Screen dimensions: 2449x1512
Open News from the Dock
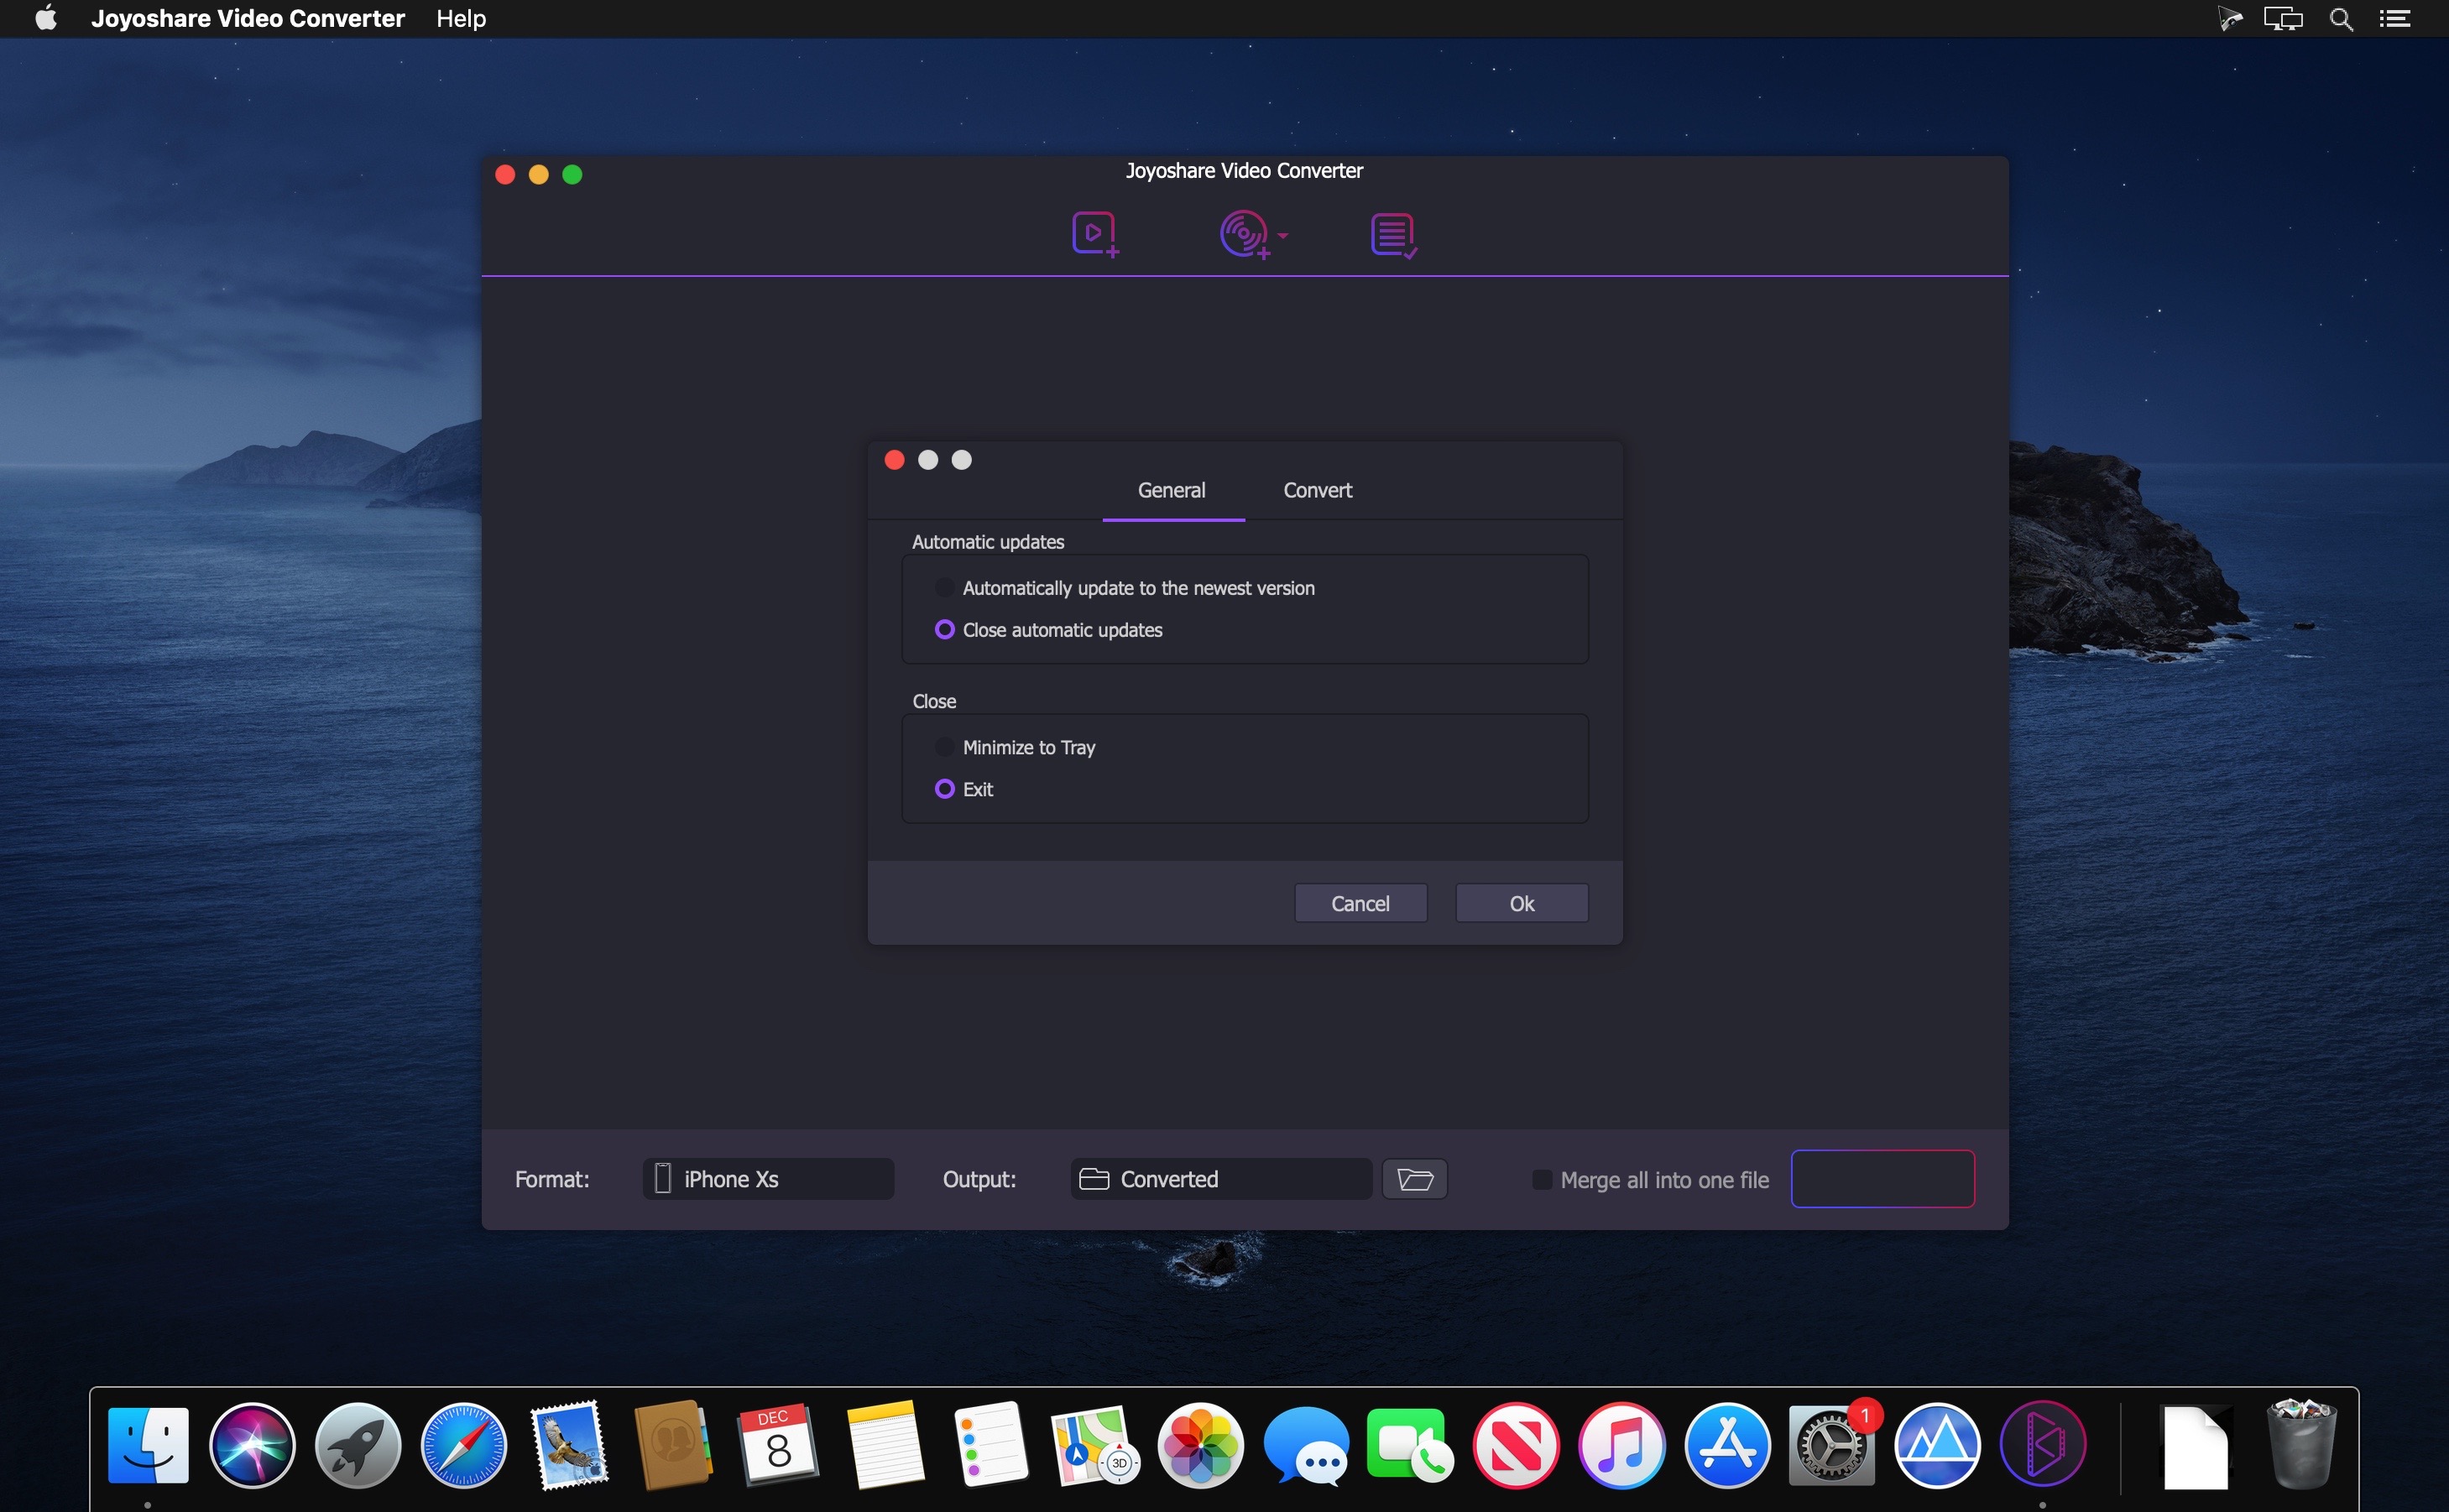click(1516, 1445)
